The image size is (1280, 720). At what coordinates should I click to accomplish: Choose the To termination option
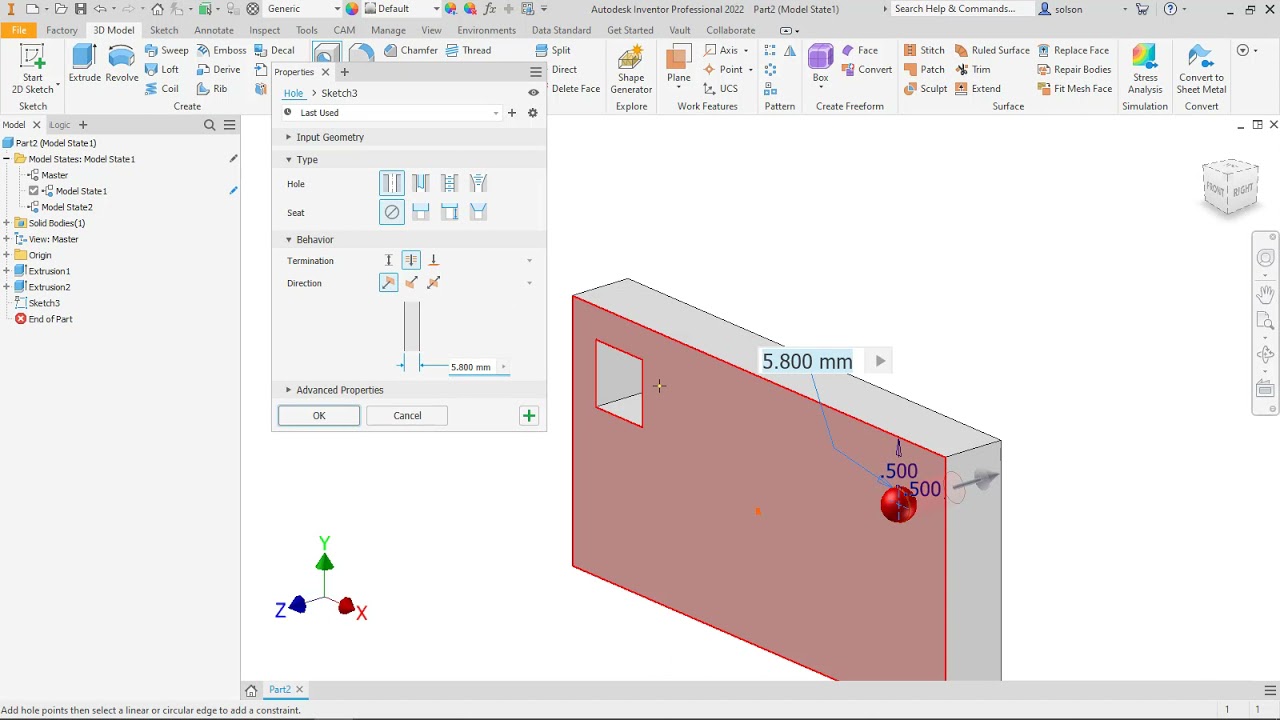[x=434, y=260]
